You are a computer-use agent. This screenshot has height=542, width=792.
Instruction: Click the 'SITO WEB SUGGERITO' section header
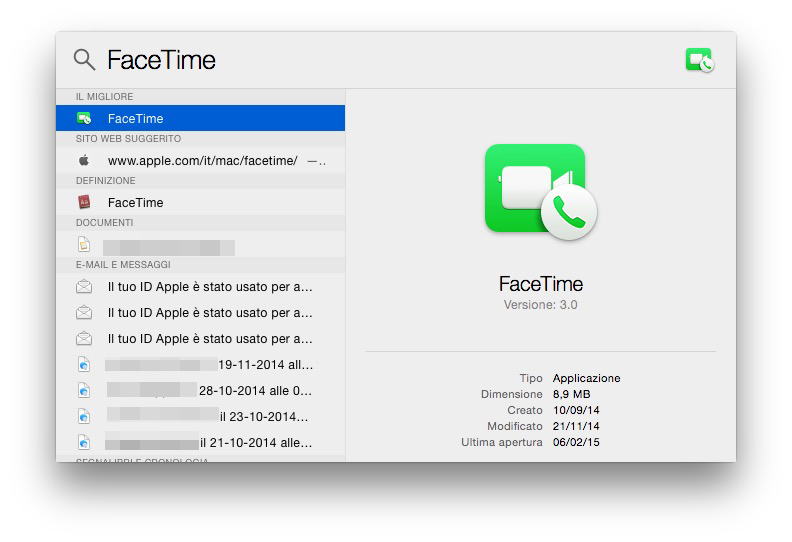pyautogui.click(x=128, y=139)
